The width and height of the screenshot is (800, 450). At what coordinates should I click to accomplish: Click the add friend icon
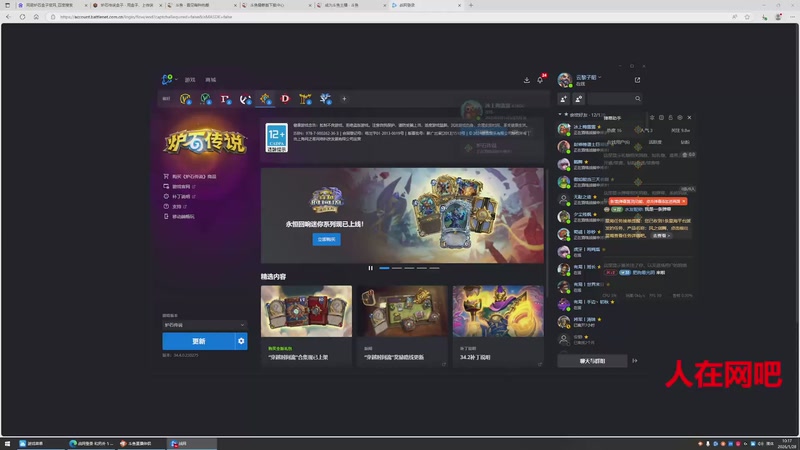point(563,99)
